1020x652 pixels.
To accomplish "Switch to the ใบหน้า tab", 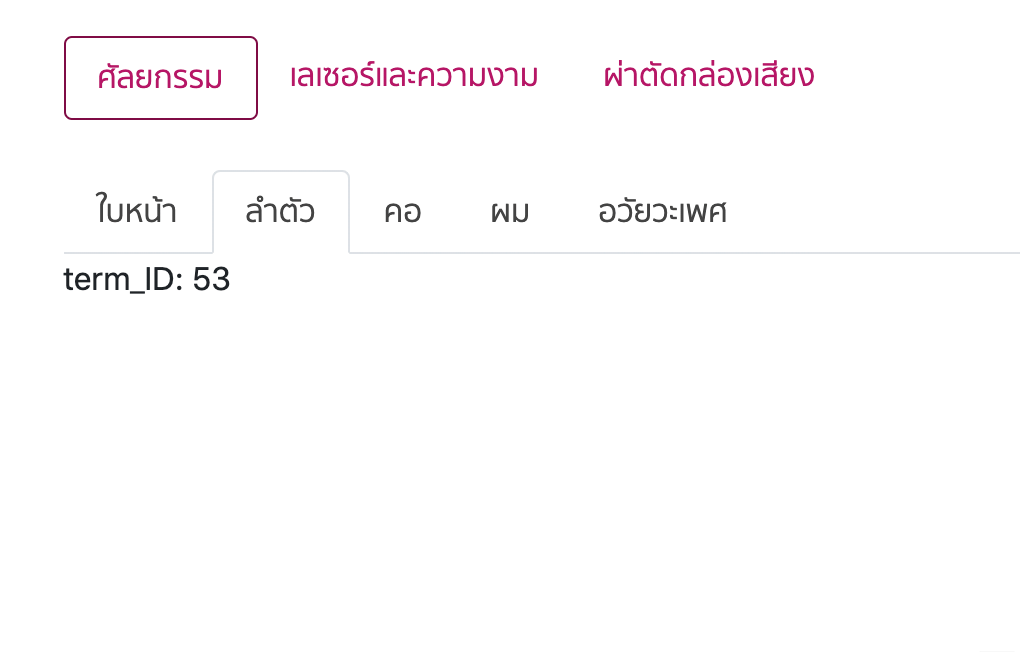I will [137, 212].
